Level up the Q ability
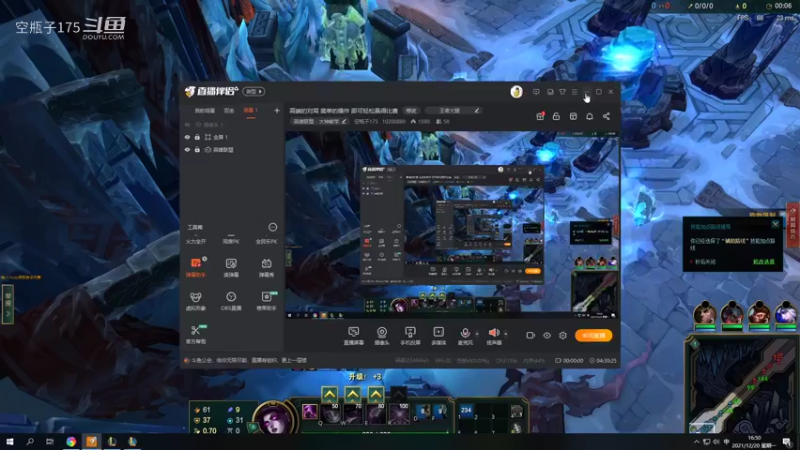Viewport: 800px width, 450px height. 330,394
